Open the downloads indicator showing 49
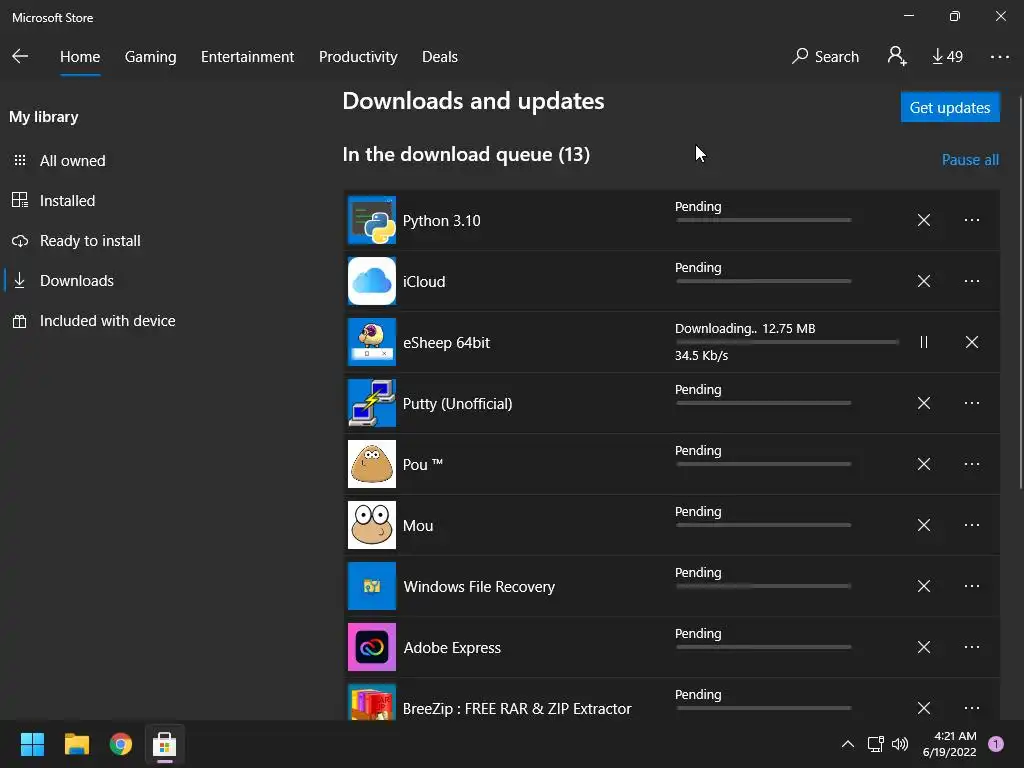This screenshot has width=1024, height=768. click(947, 56)
